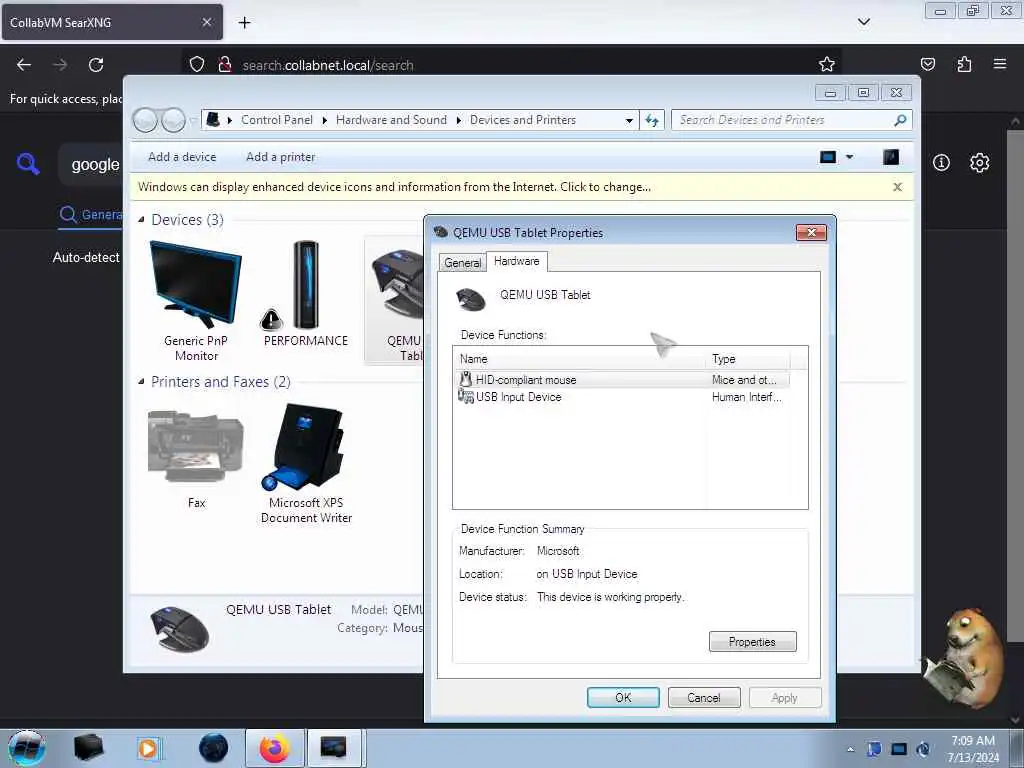The height and width of the screenshot is (768, 1024).
Task: Open Firefox from the taskbar
Action: point(274,748)
